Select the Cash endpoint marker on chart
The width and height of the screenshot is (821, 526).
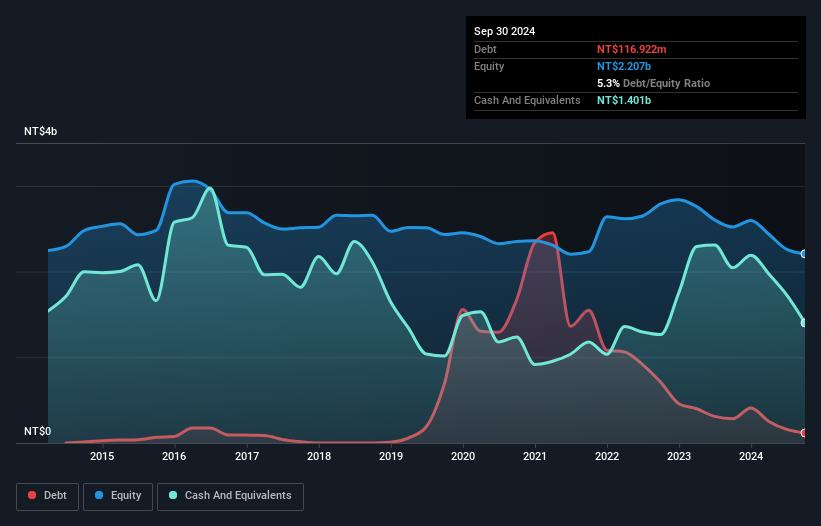point(804,323)
